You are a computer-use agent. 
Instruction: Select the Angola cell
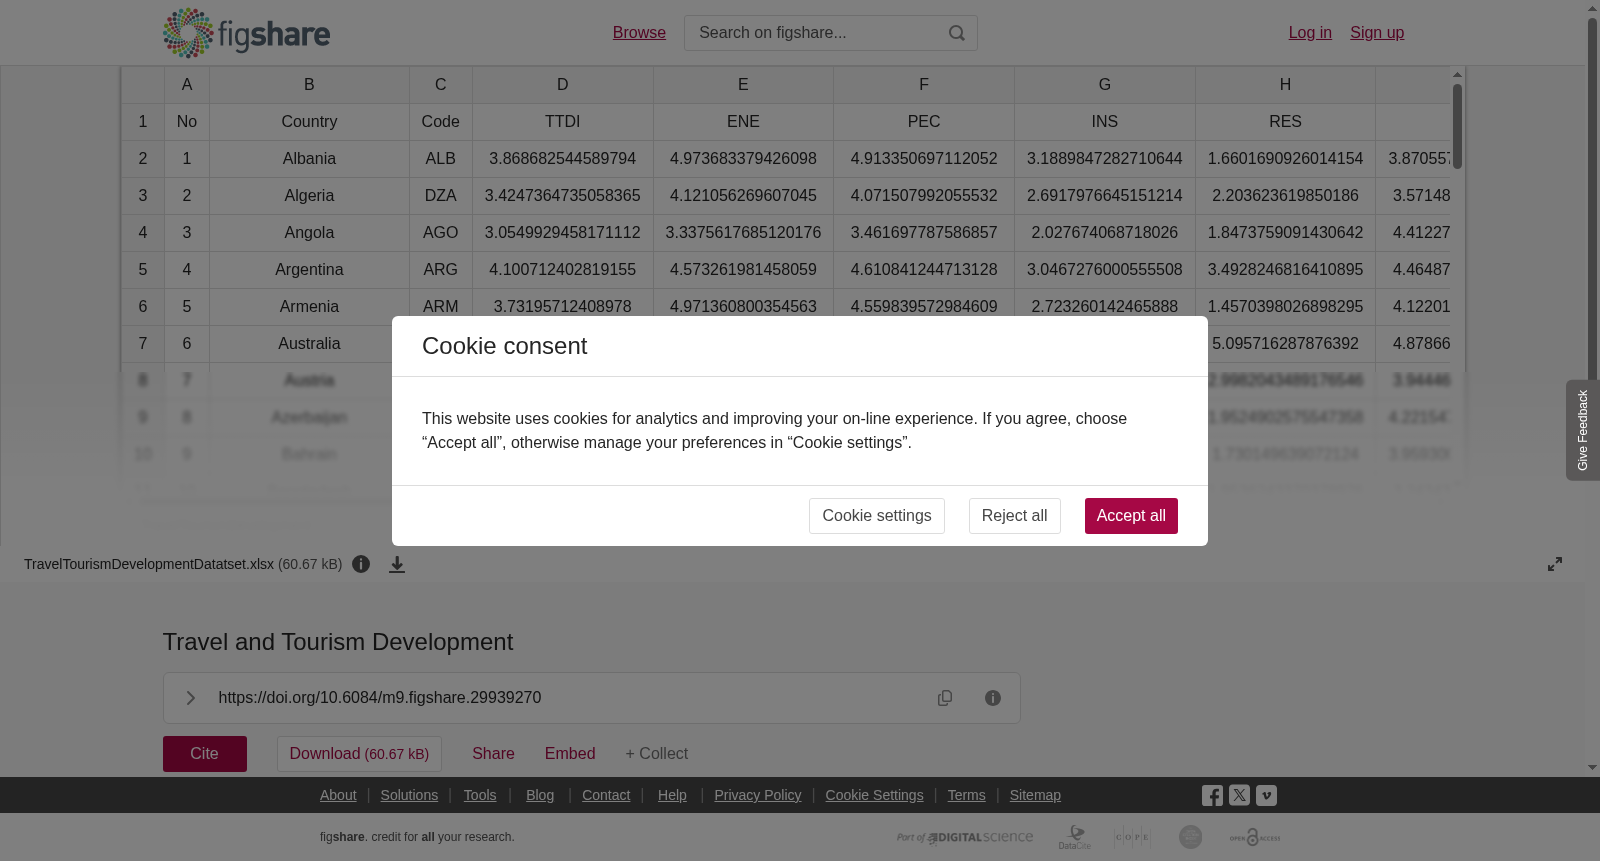[309, 233]
